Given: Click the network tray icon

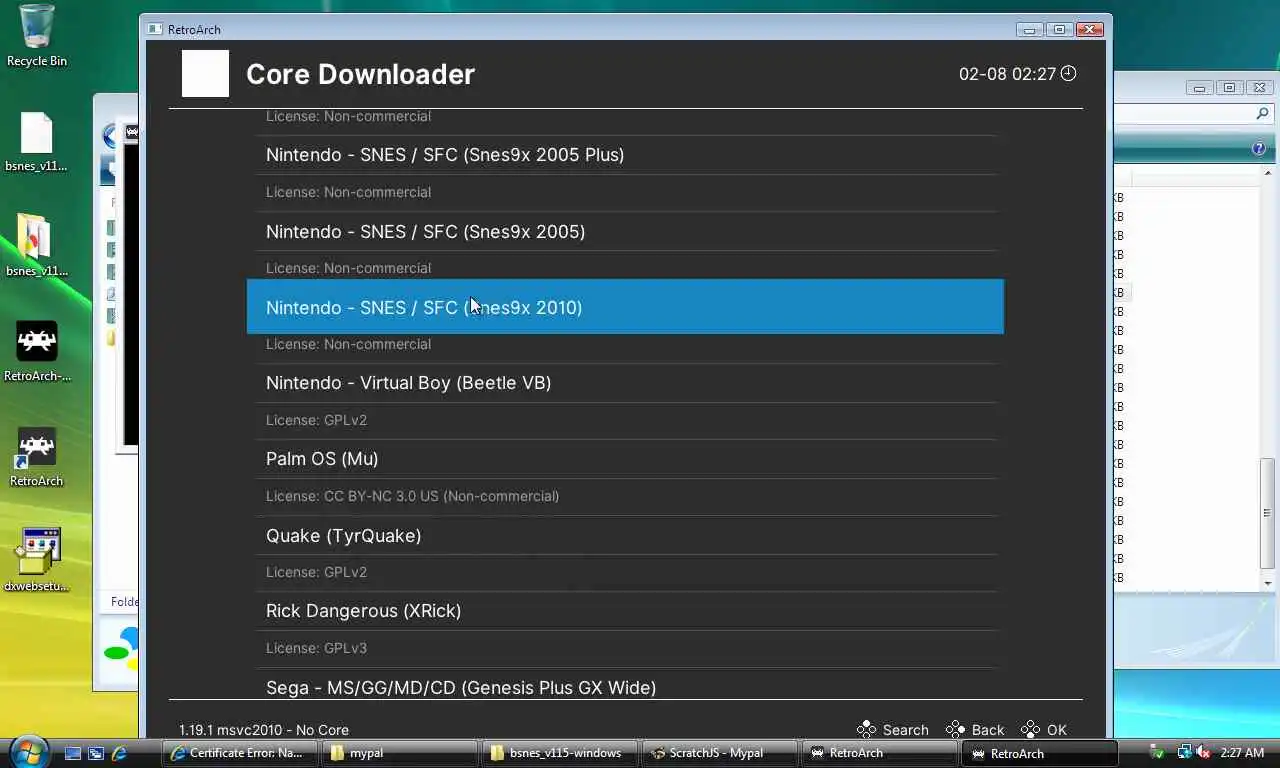Looking at the screenshot, I should (x=1184, y=752).
